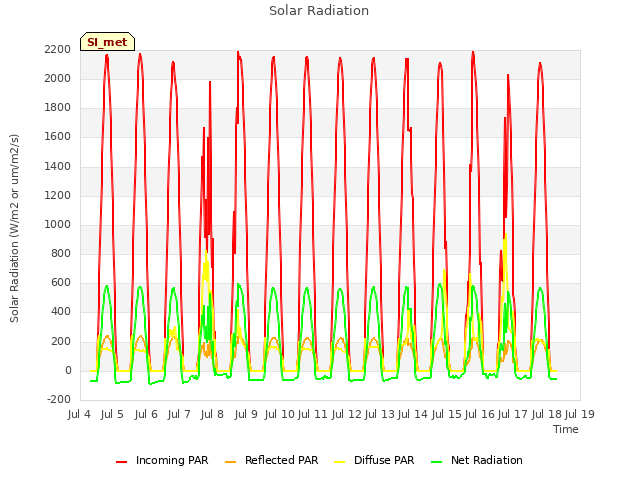Click the Jul 18 x-axis tick label

coord(547,415)
